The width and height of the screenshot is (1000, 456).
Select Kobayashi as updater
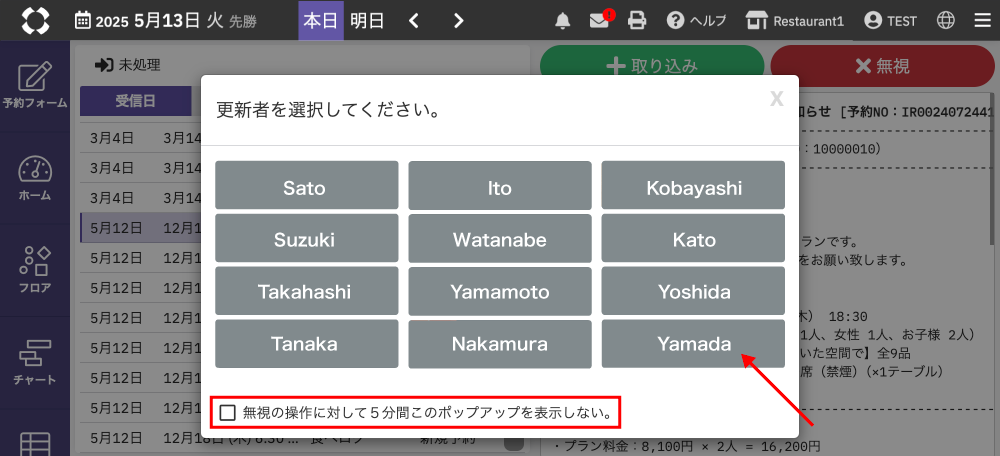[693, 185]
